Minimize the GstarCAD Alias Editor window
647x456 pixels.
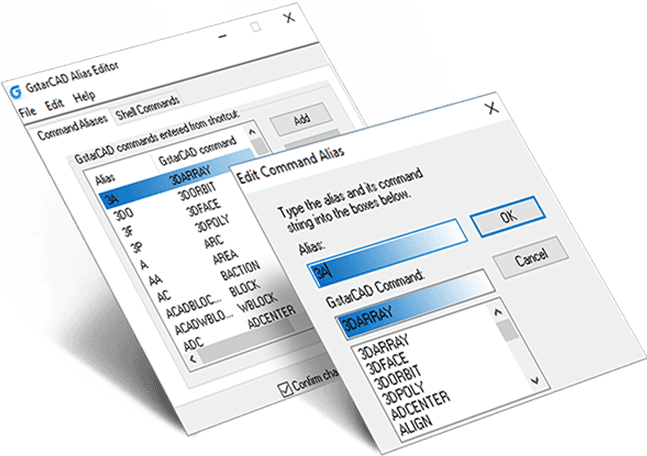[222, 36]
